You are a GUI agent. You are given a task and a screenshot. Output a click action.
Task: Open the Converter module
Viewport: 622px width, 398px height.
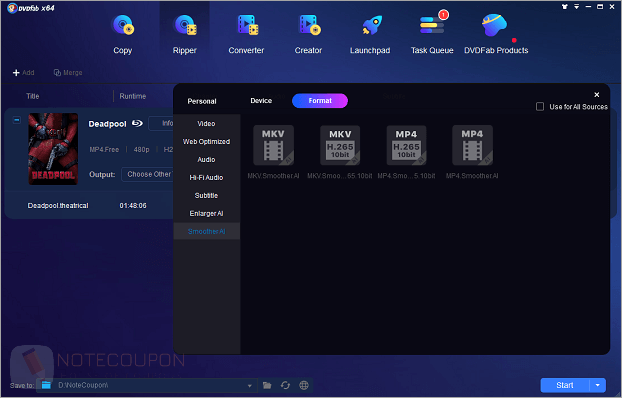pos(246,35)
